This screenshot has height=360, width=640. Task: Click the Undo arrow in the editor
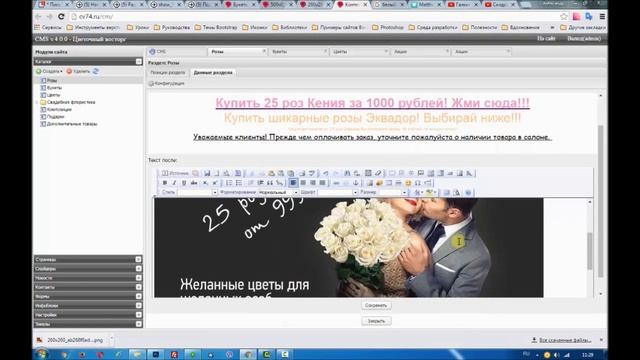pos(326,173)
